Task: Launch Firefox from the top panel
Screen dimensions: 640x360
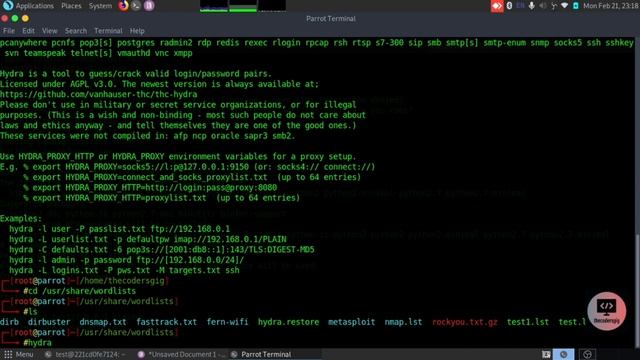Action: [x=123, y=6]
